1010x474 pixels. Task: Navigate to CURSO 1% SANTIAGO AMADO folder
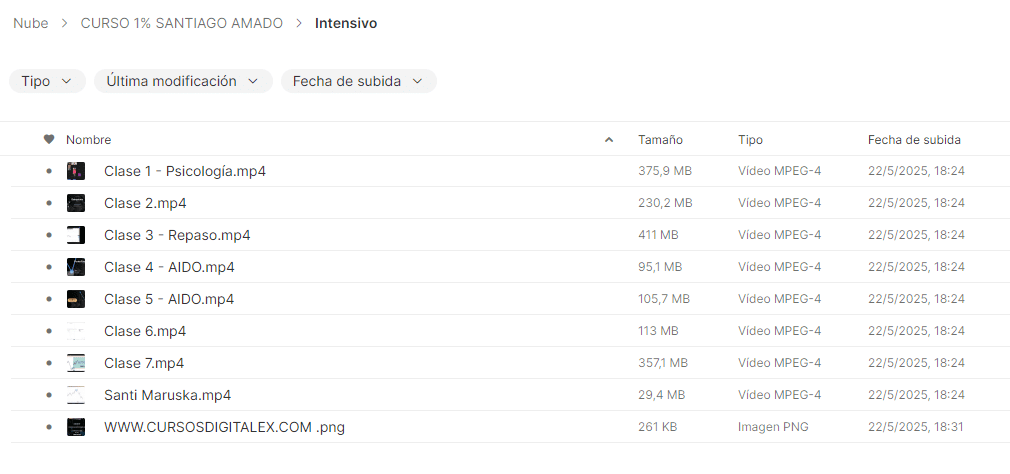[x=181, y=23]
